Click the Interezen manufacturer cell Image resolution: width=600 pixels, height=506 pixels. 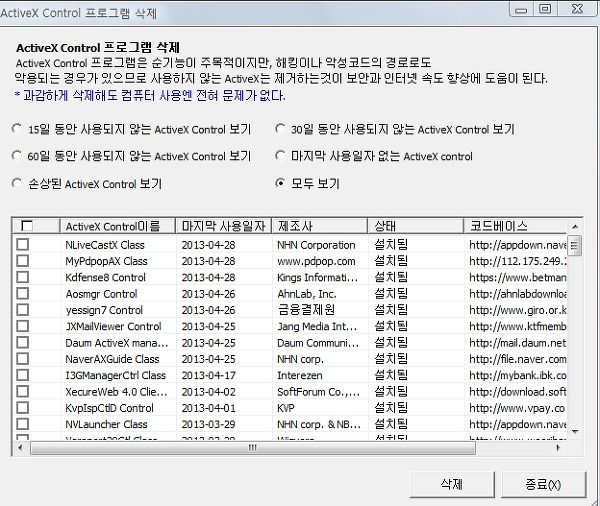click(300, 375)
